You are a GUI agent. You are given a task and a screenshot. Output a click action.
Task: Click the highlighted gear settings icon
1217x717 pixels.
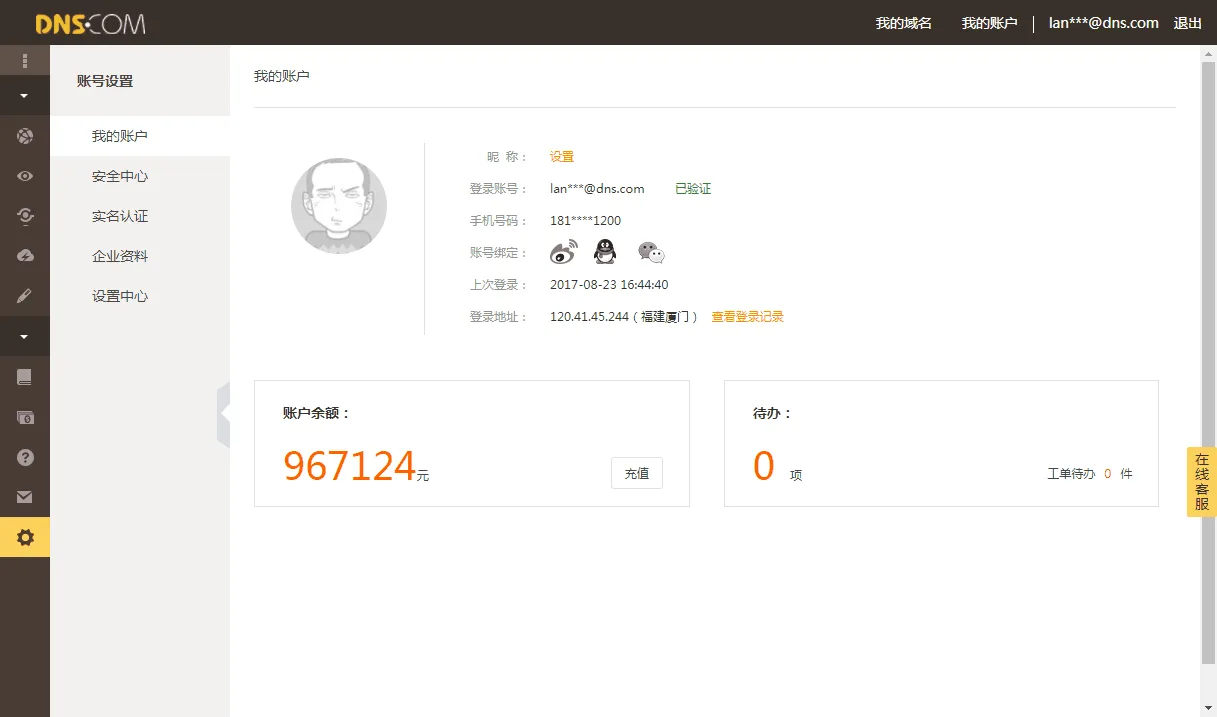(x=25, y=537)
